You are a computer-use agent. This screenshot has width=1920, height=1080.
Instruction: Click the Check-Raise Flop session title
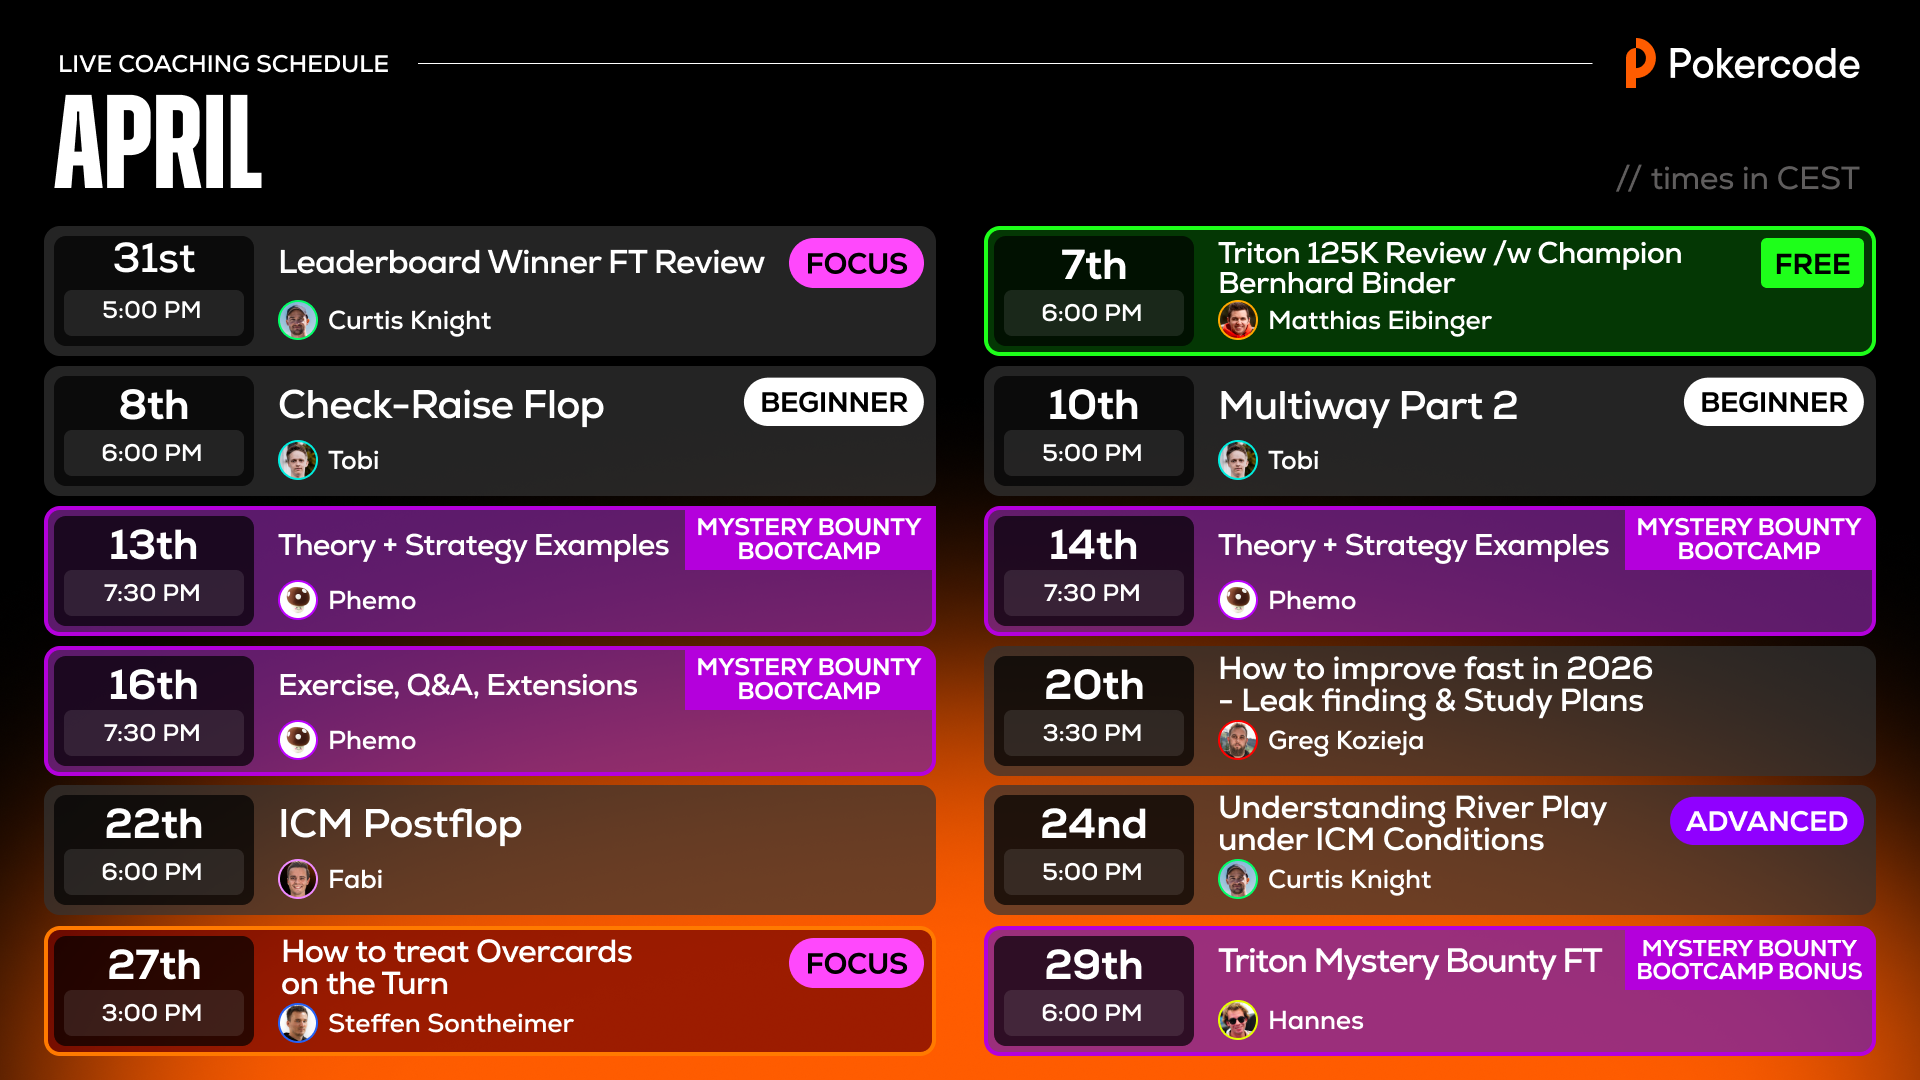pyautogui.click(x=441, y=406)
